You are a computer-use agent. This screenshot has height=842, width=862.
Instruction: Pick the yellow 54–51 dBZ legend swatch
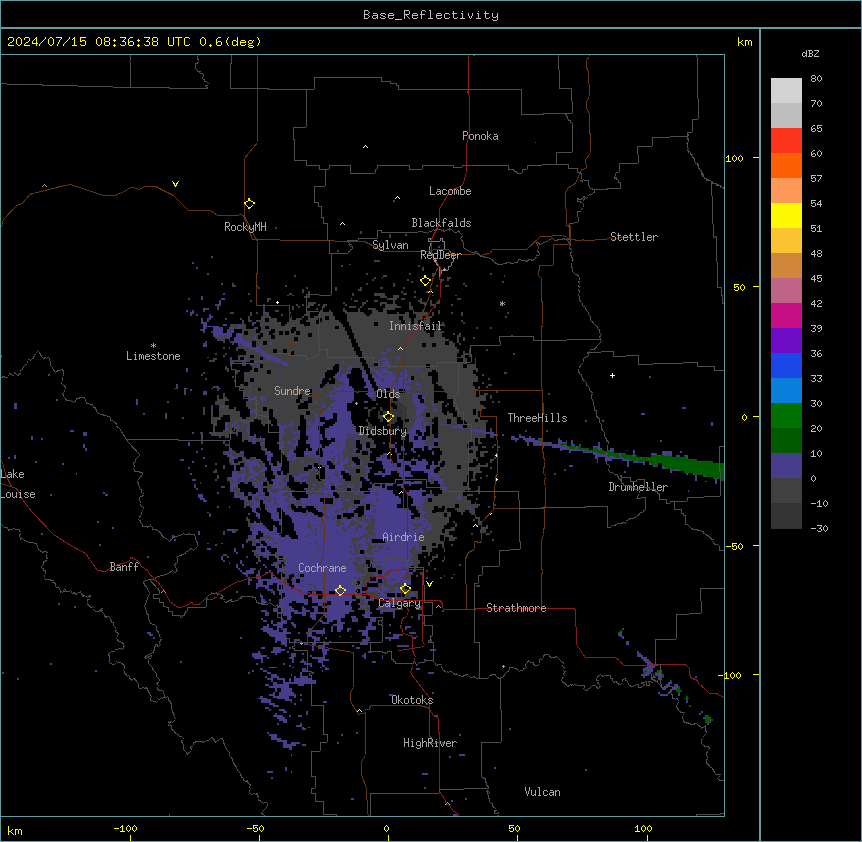pos(786,215)
